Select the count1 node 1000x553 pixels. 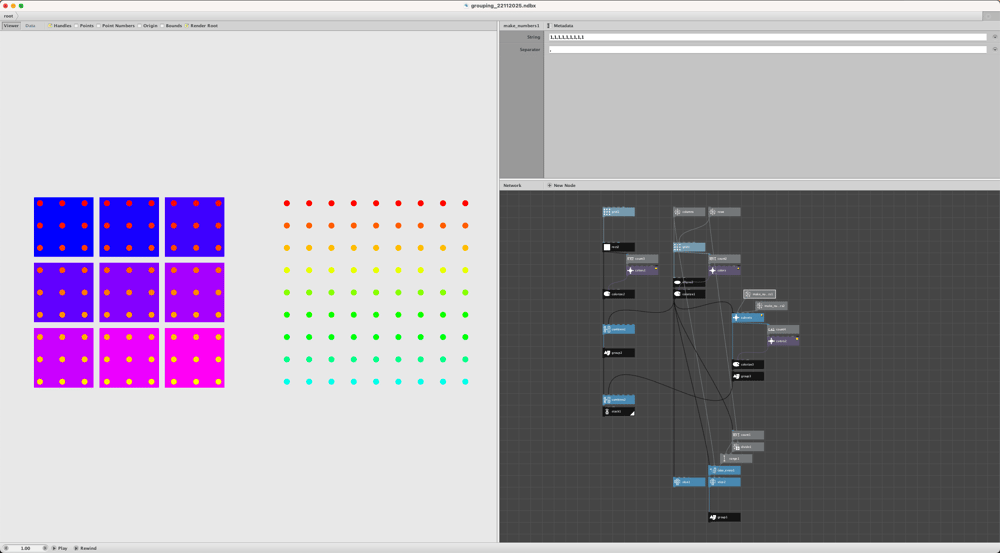747,435
